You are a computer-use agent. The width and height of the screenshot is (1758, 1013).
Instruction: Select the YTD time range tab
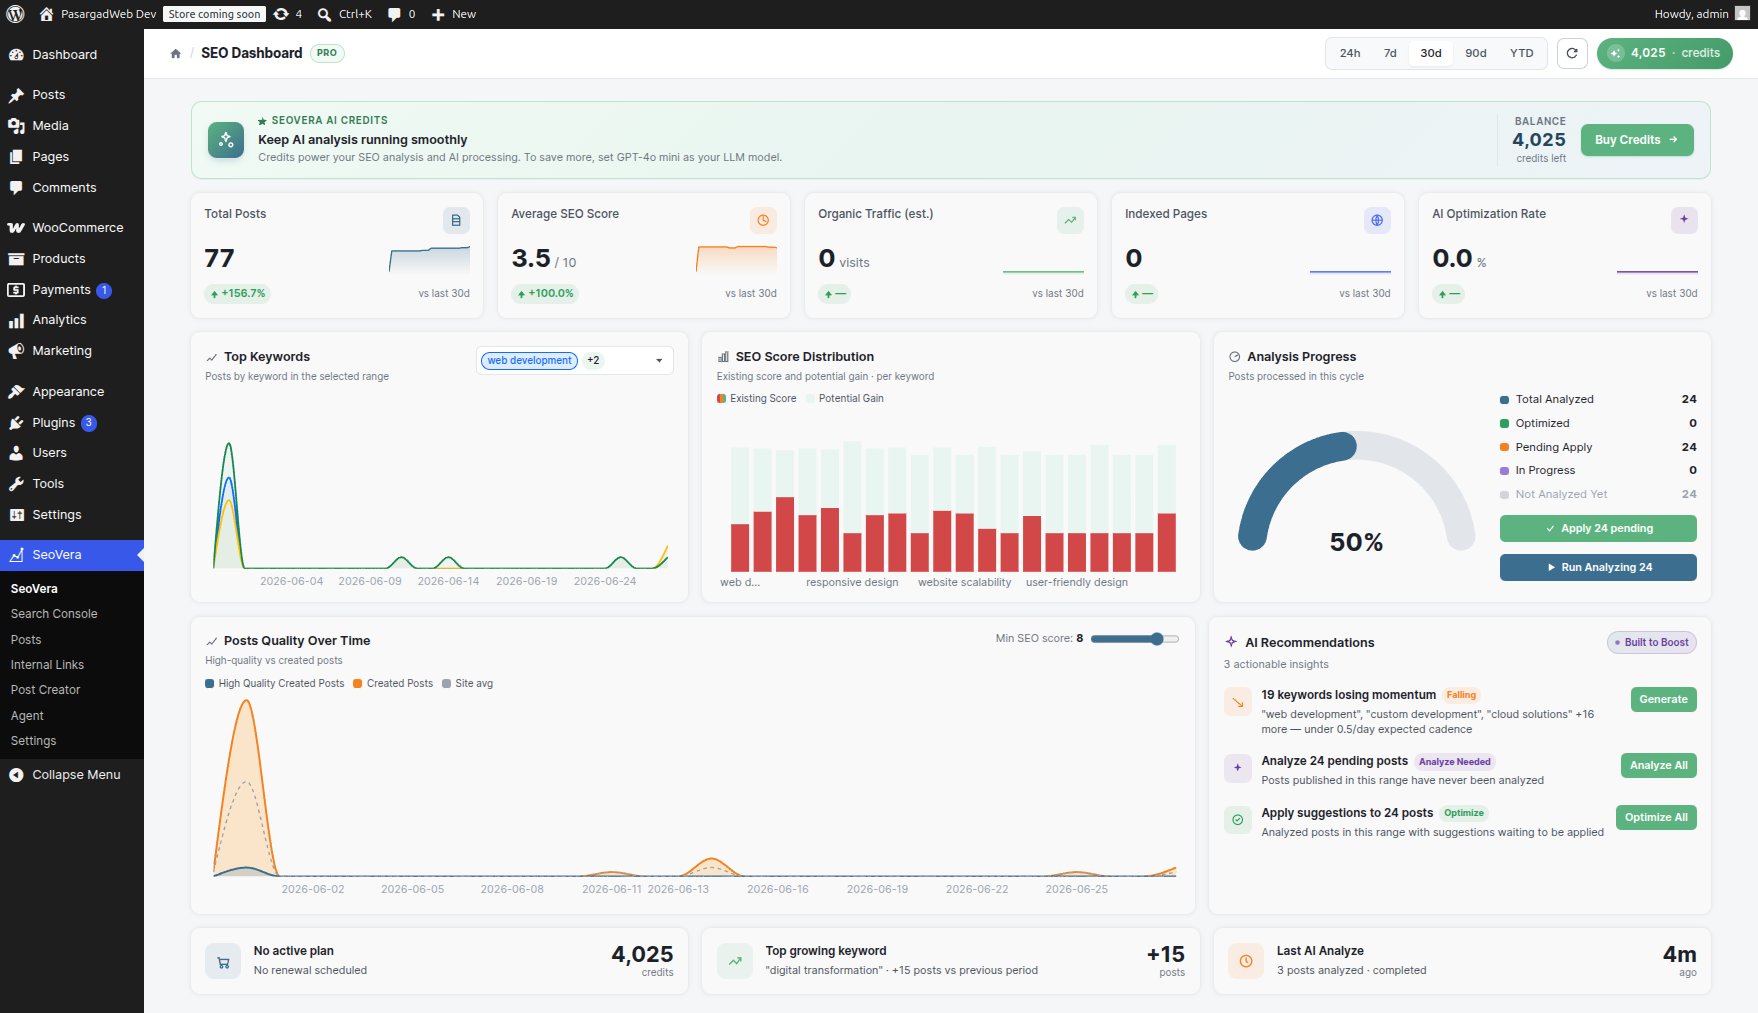pos(1521,53)
